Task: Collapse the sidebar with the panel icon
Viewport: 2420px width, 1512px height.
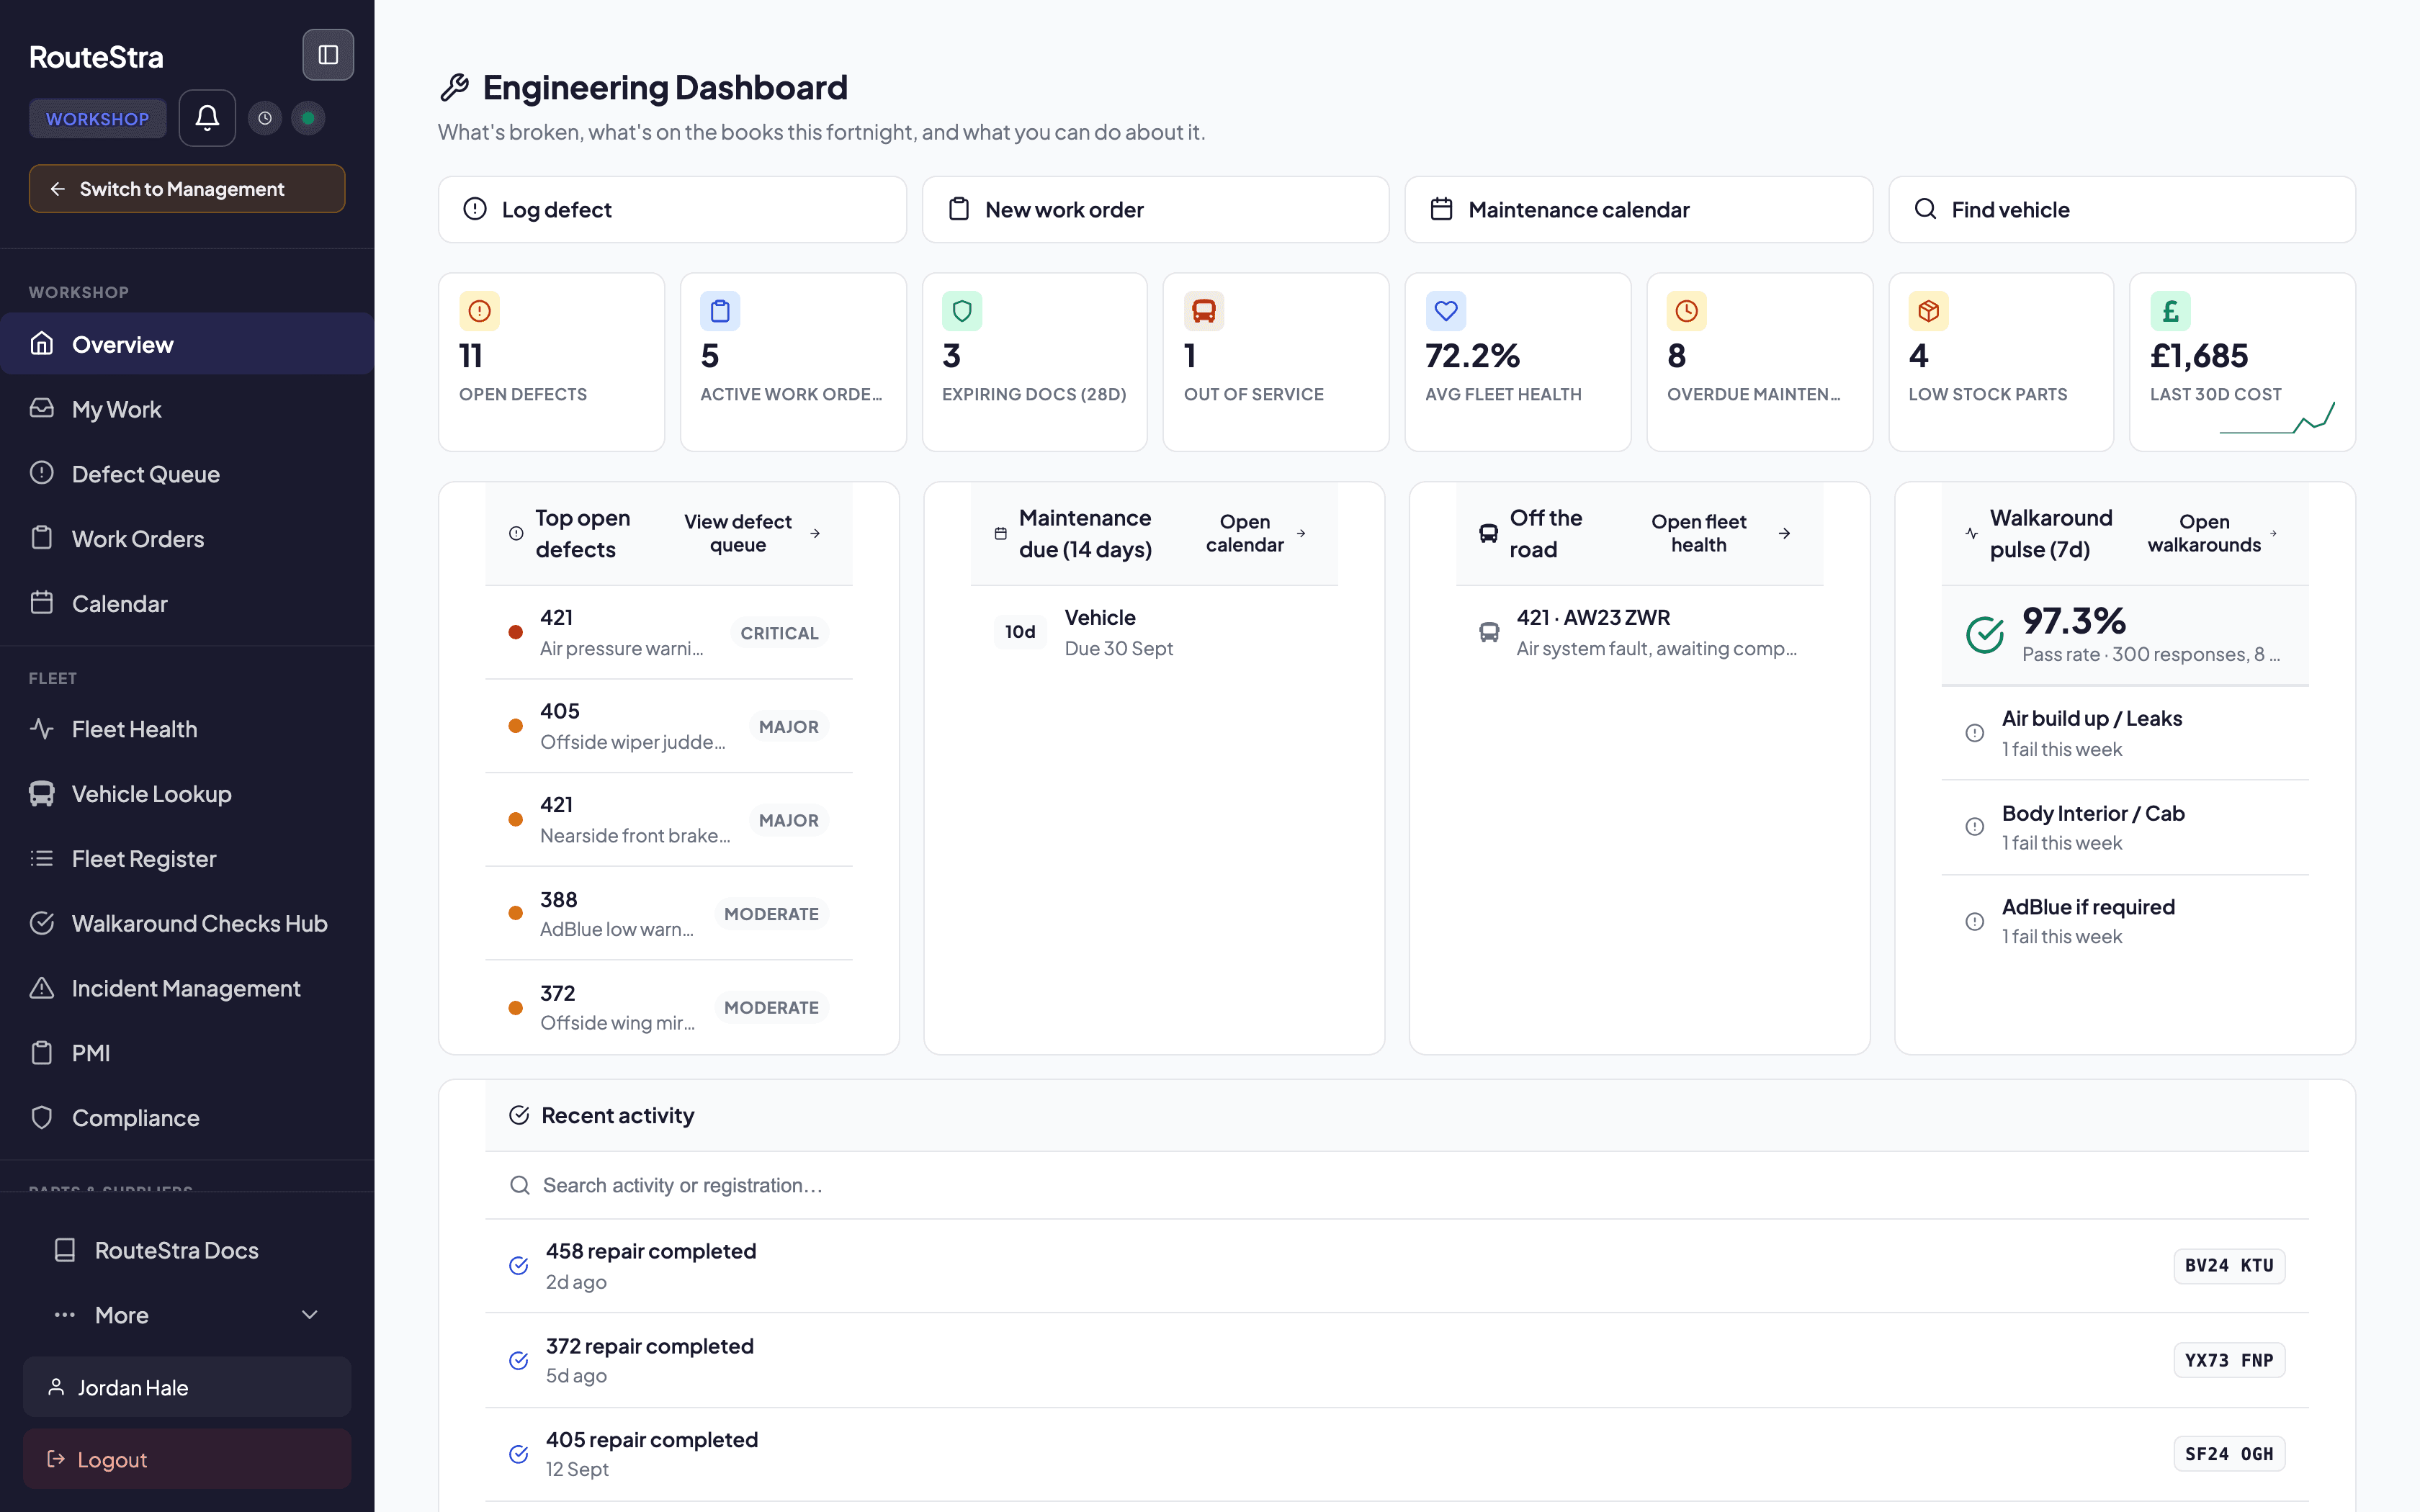Action: click(328, 55)
